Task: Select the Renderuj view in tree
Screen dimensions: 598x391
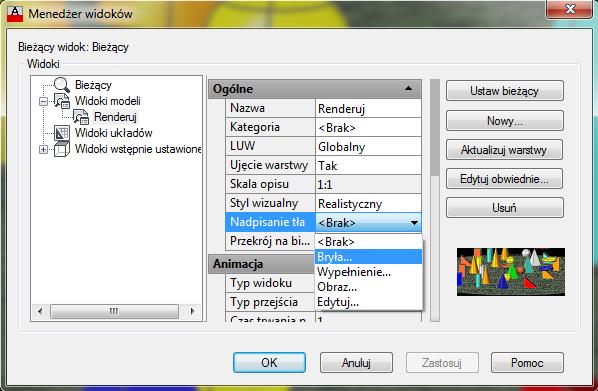Action: 115,117
